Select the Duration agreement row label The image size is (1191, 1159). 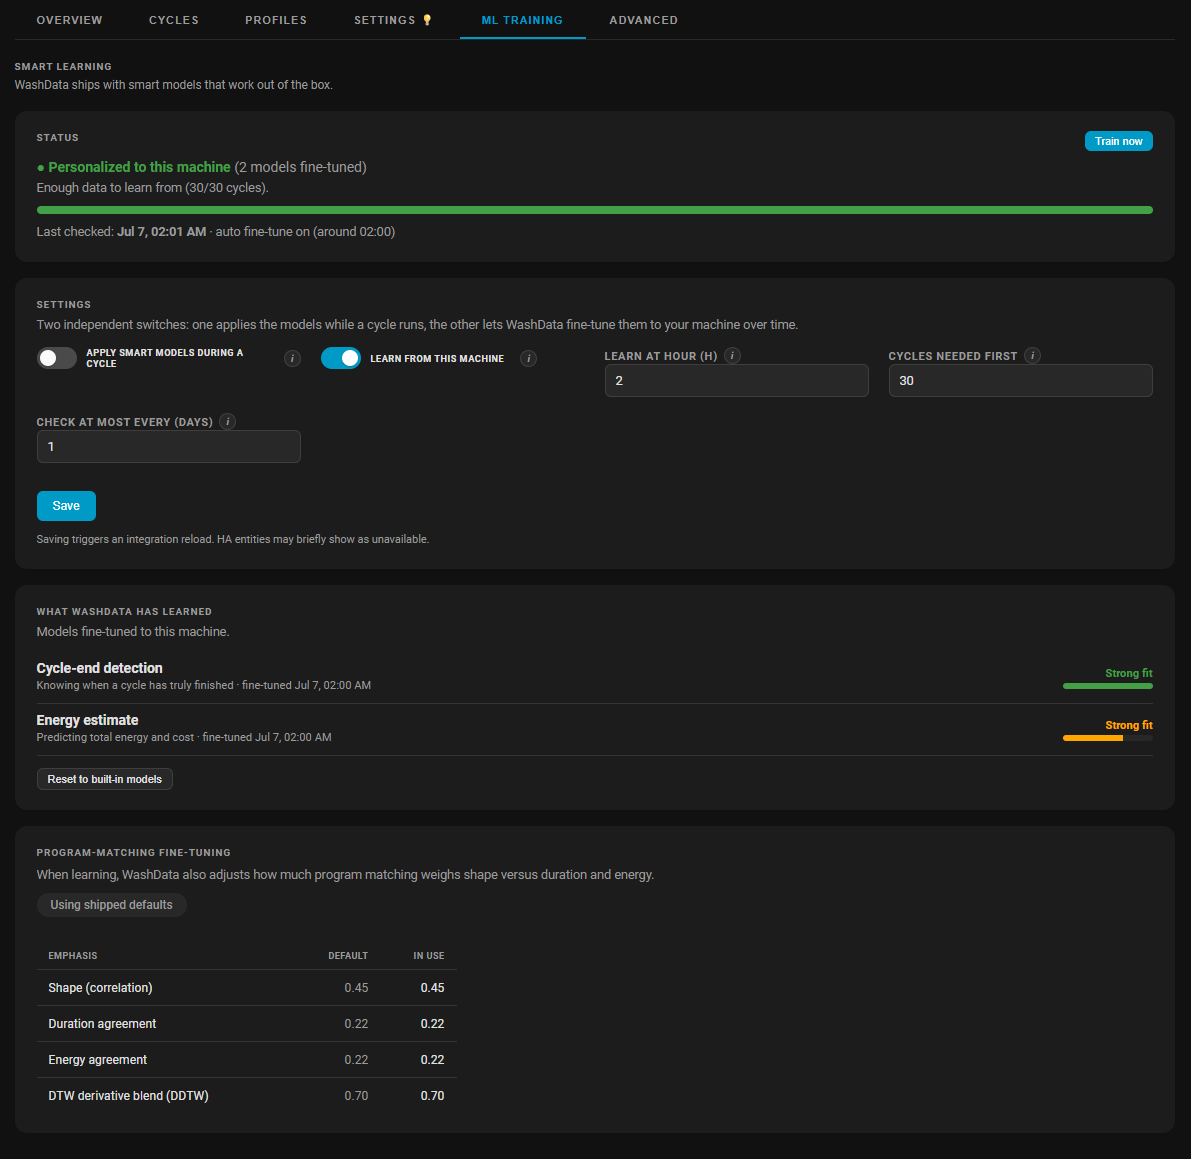pos(102,1024)
